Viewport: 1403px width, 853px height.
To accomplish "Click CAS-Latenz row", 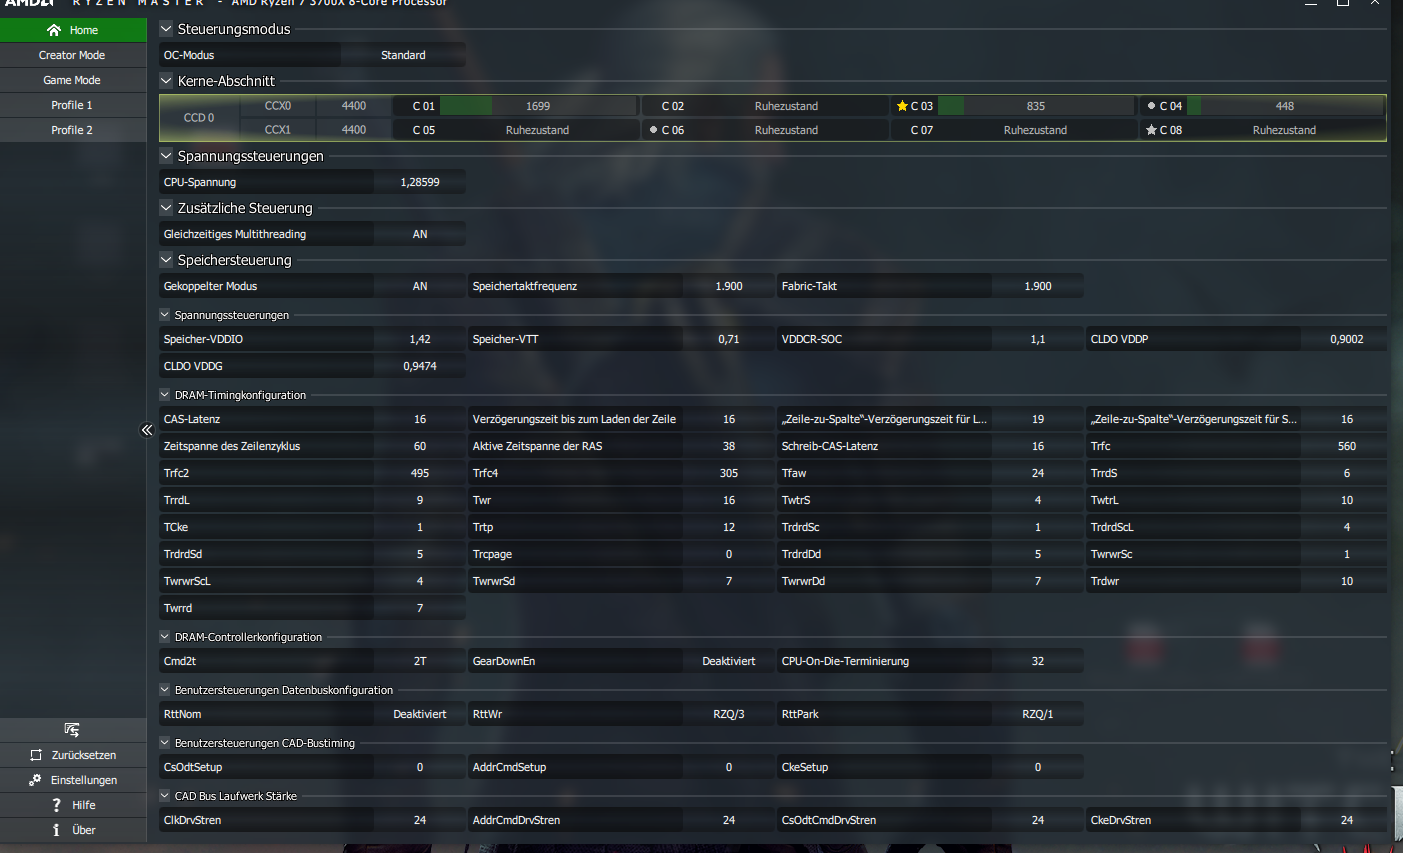I will coord(313,419).
